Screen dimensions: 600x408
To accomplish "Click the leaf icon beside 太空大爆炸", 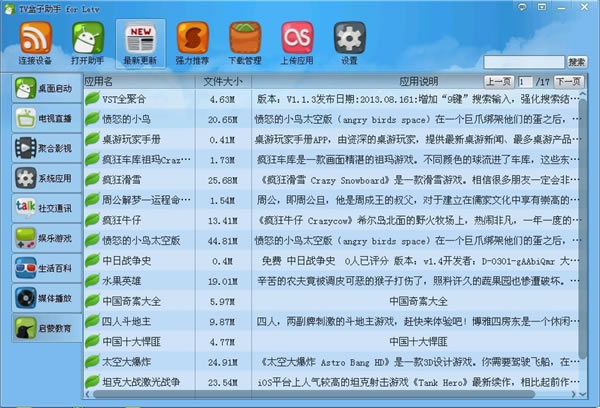I will pyautogui.click(x=92, y=361).
